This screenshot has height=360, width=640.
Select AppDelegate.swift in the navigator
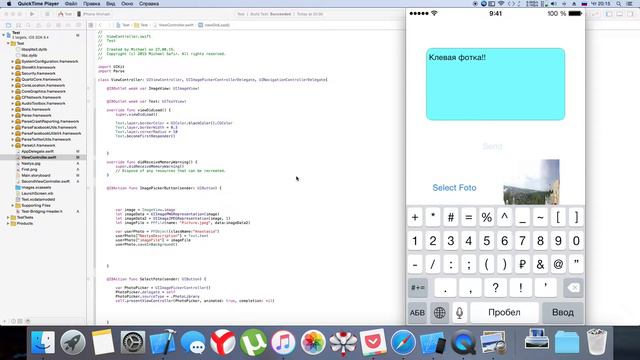coord(37,151)
